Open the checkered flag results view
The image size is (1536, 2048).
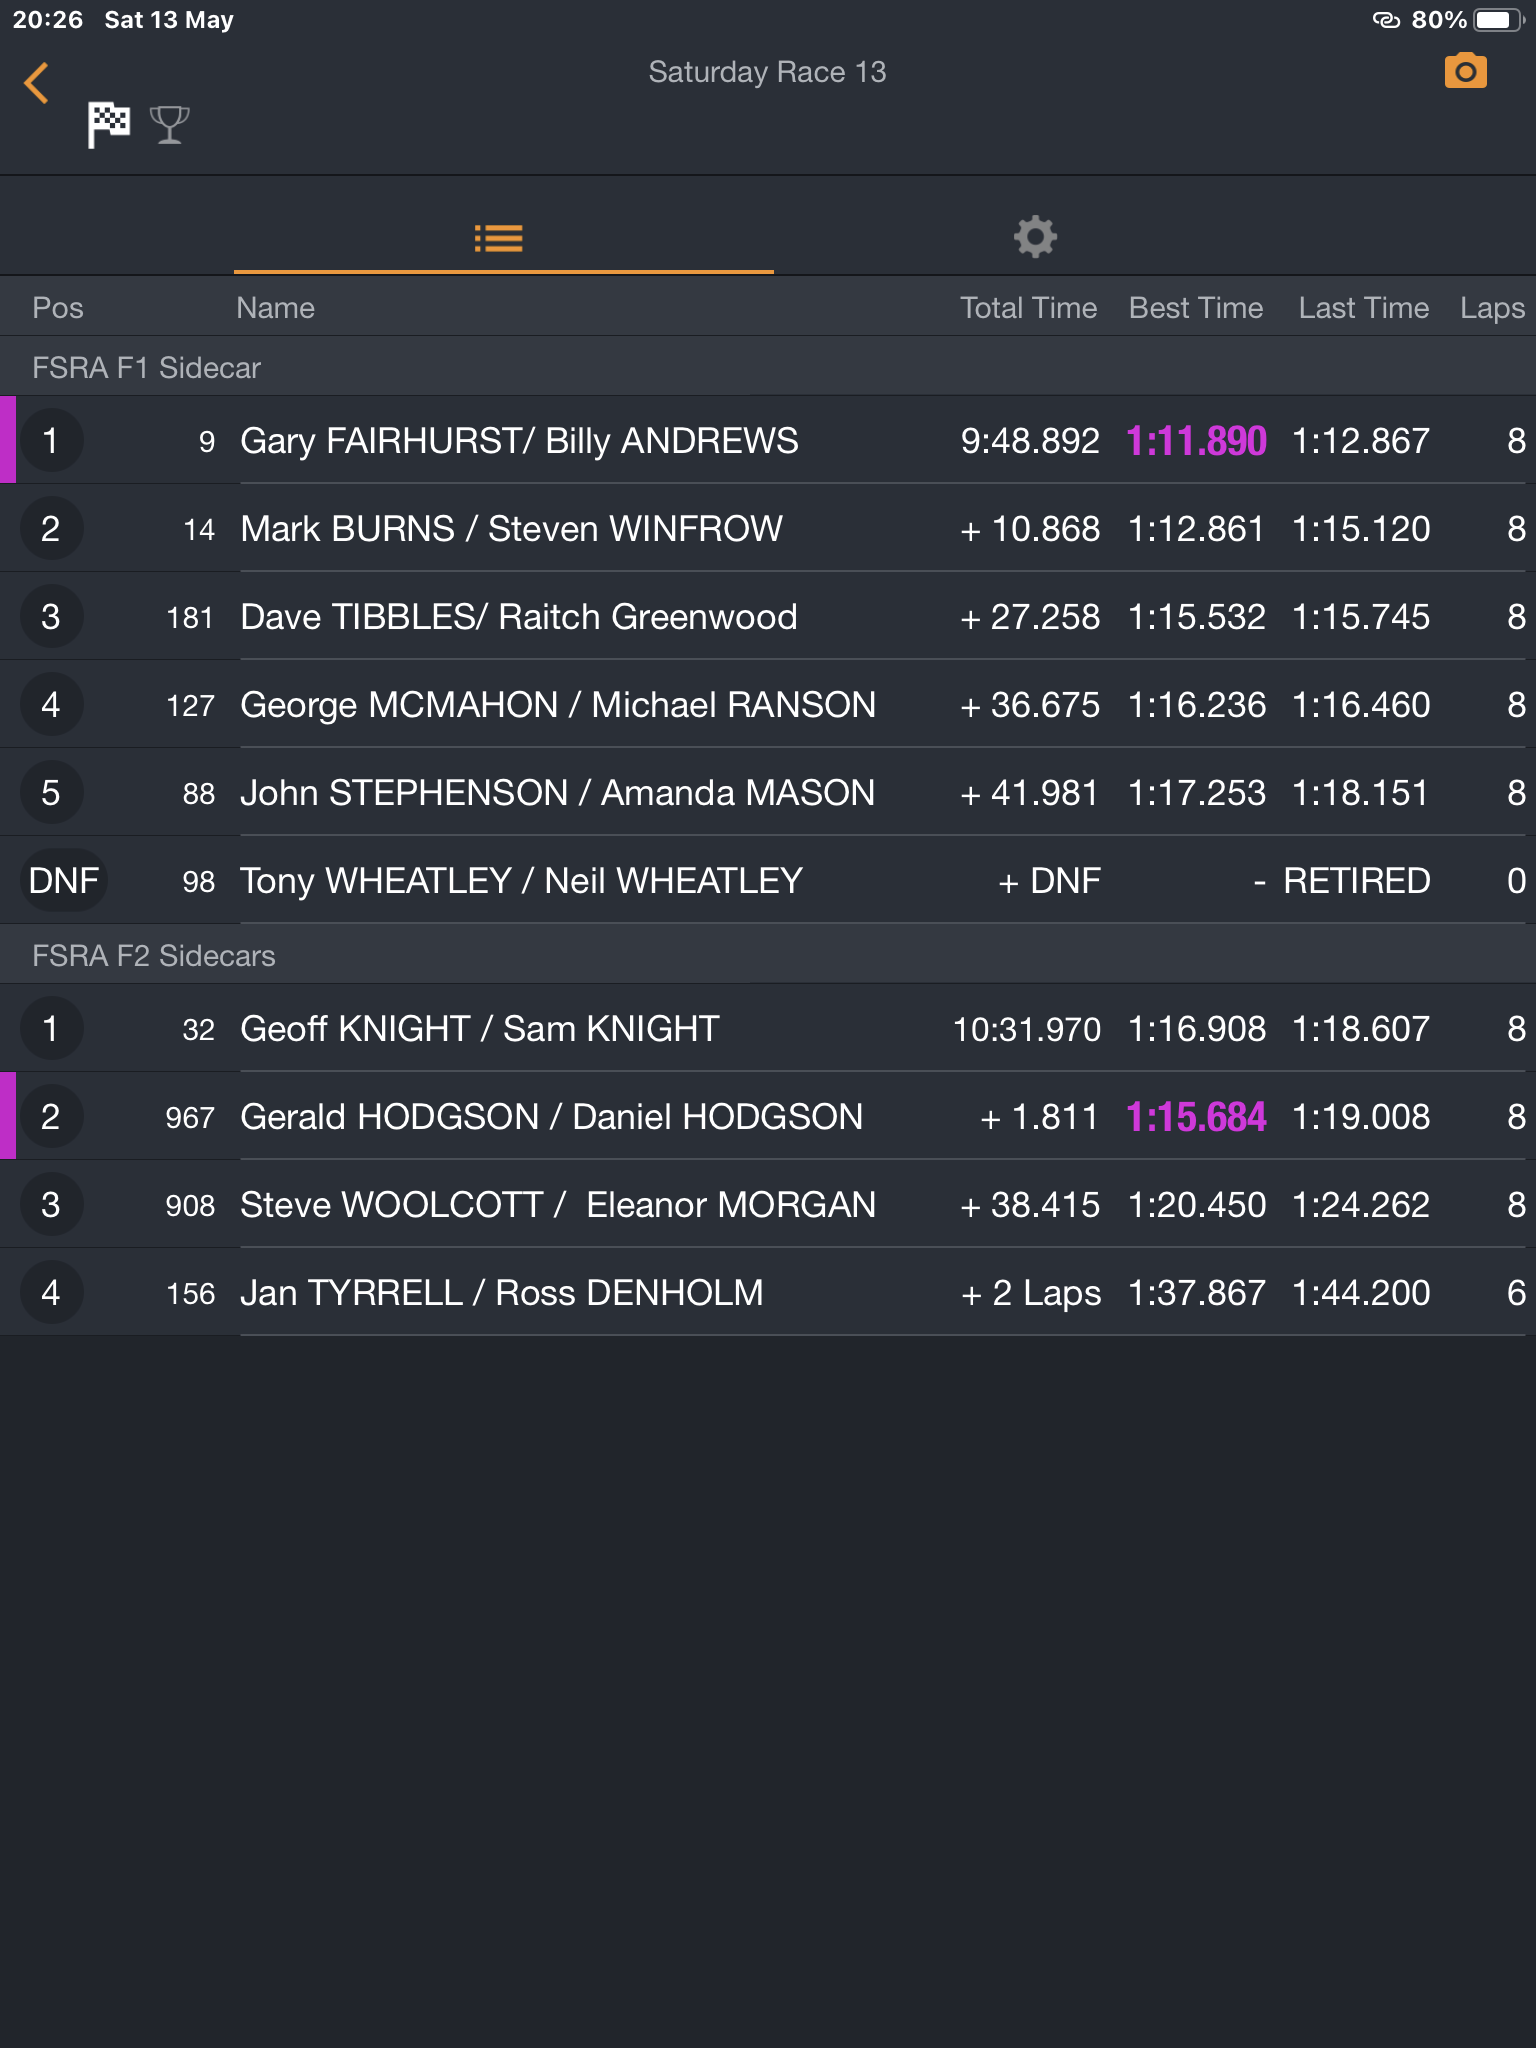108,125
